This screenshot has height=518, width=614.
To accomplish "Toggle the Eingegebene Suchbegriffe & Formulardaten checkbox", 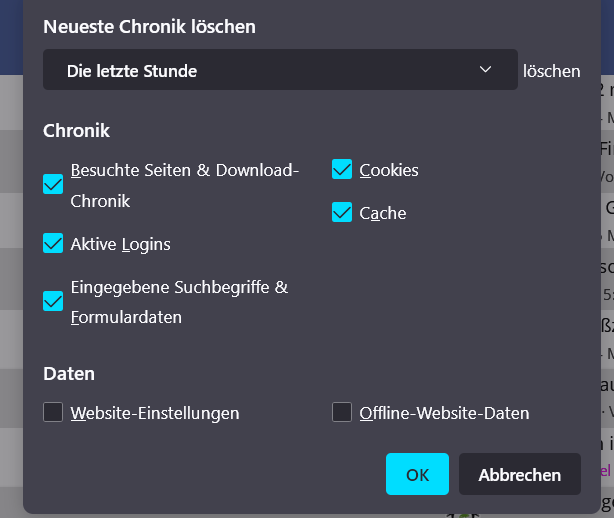I will 53,301.
